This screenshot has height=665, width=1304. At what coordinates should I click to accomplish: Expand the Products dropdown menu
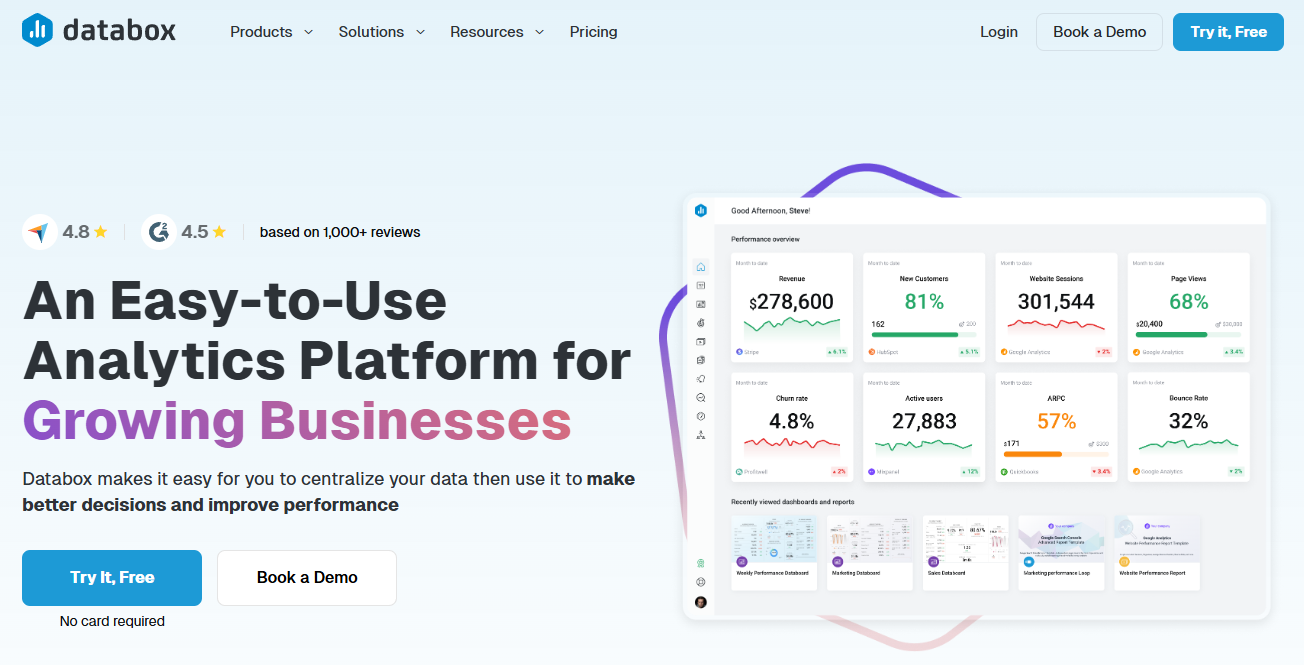pos(271,32)
